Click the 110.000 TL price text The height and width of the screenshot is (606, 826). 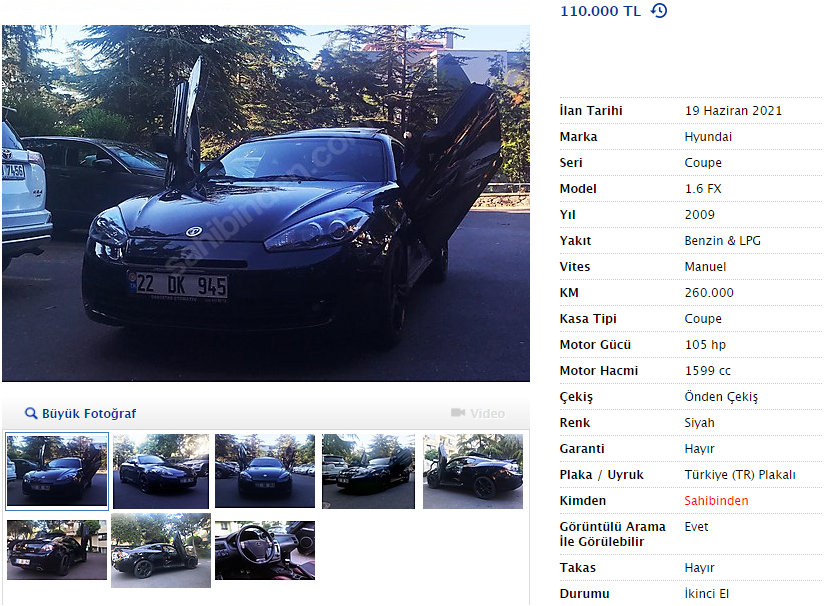(x=600, y=11)
